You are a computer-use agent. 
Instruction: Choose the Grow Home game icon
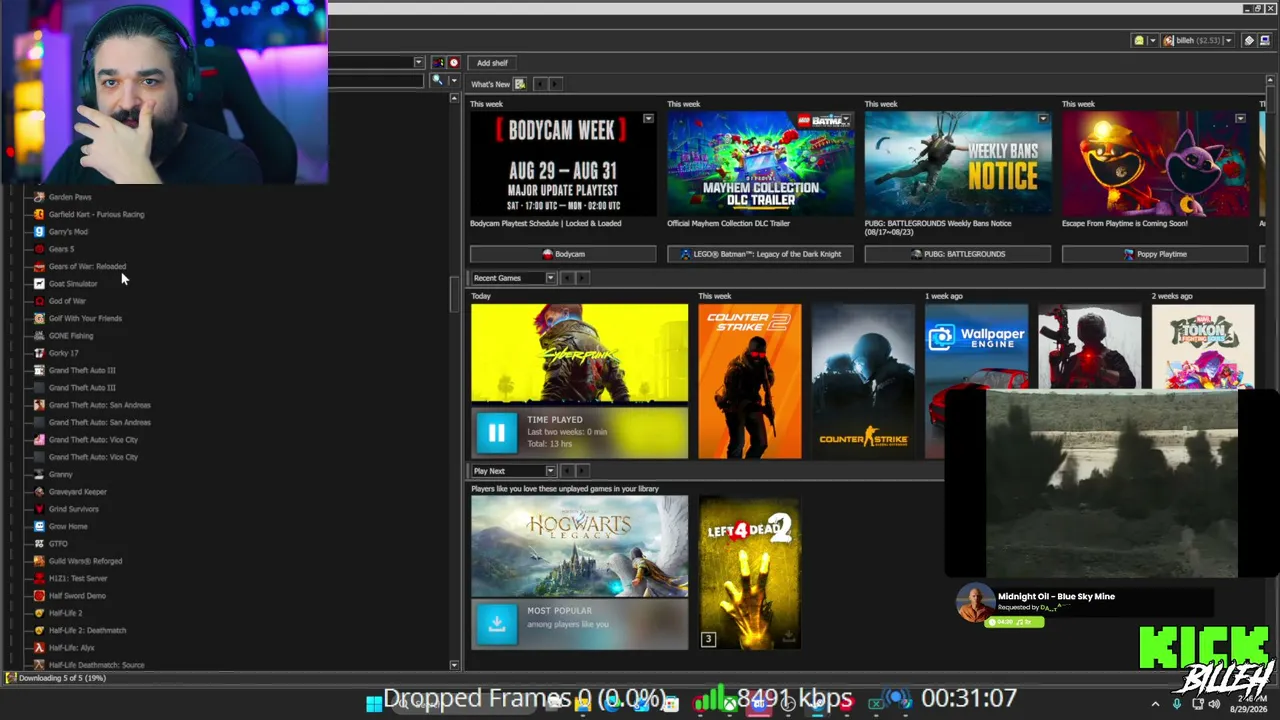point(39,526)
